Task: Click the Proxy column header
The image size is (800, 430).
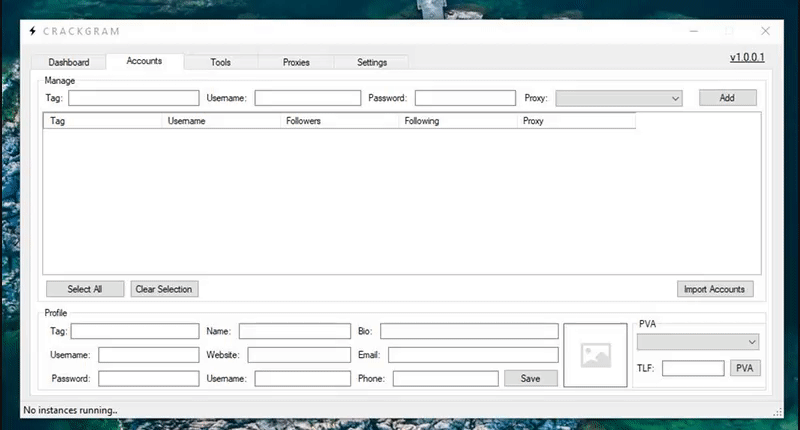Action: (x=576, y=121)
